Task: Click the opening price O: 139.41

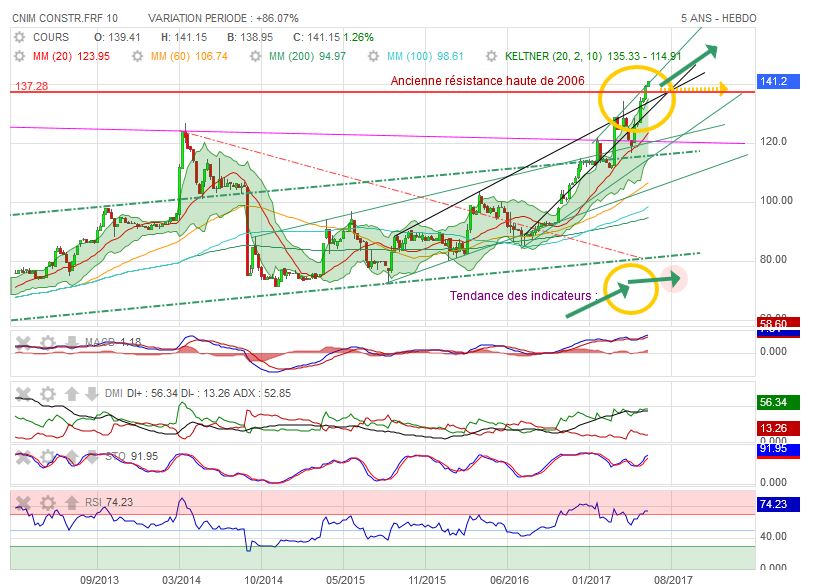Action: 117,38
